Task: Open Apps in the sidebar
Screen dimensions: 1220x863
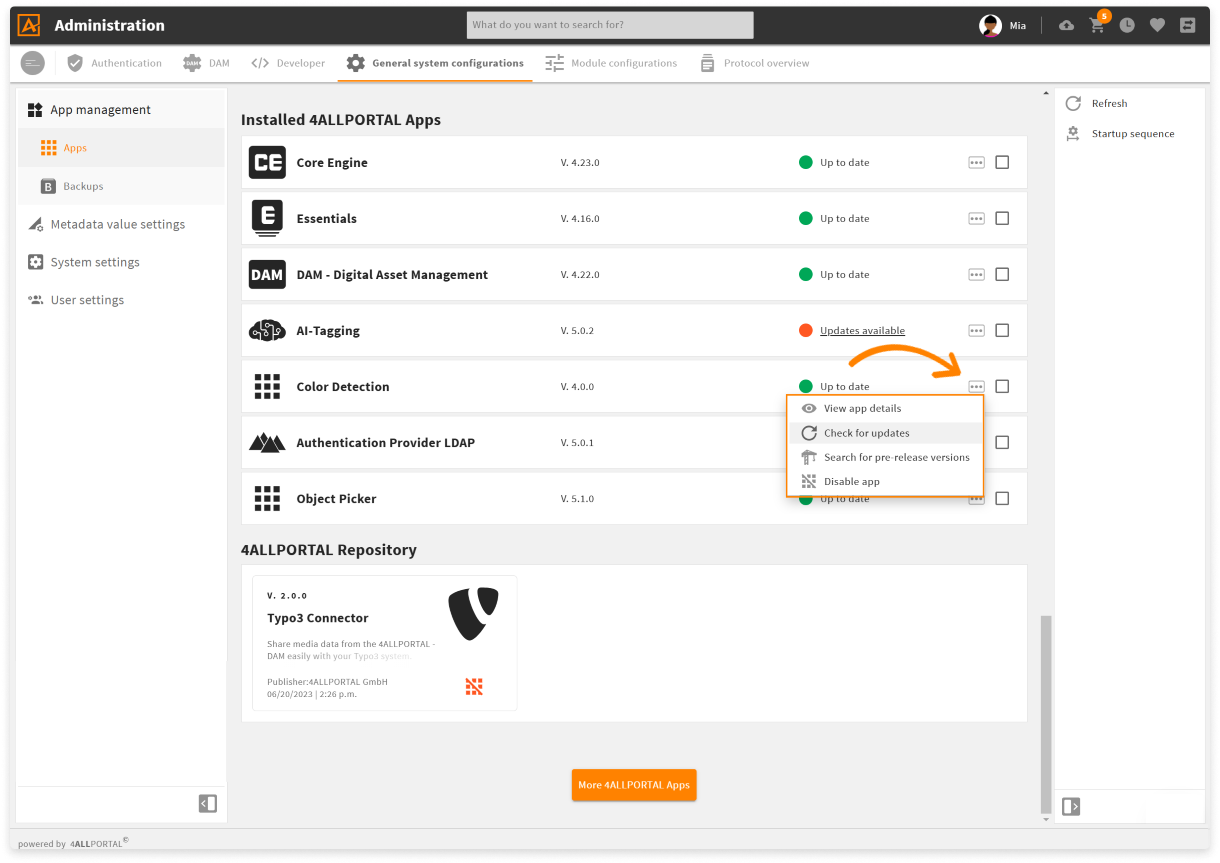Action: click(x=121, y=148)
